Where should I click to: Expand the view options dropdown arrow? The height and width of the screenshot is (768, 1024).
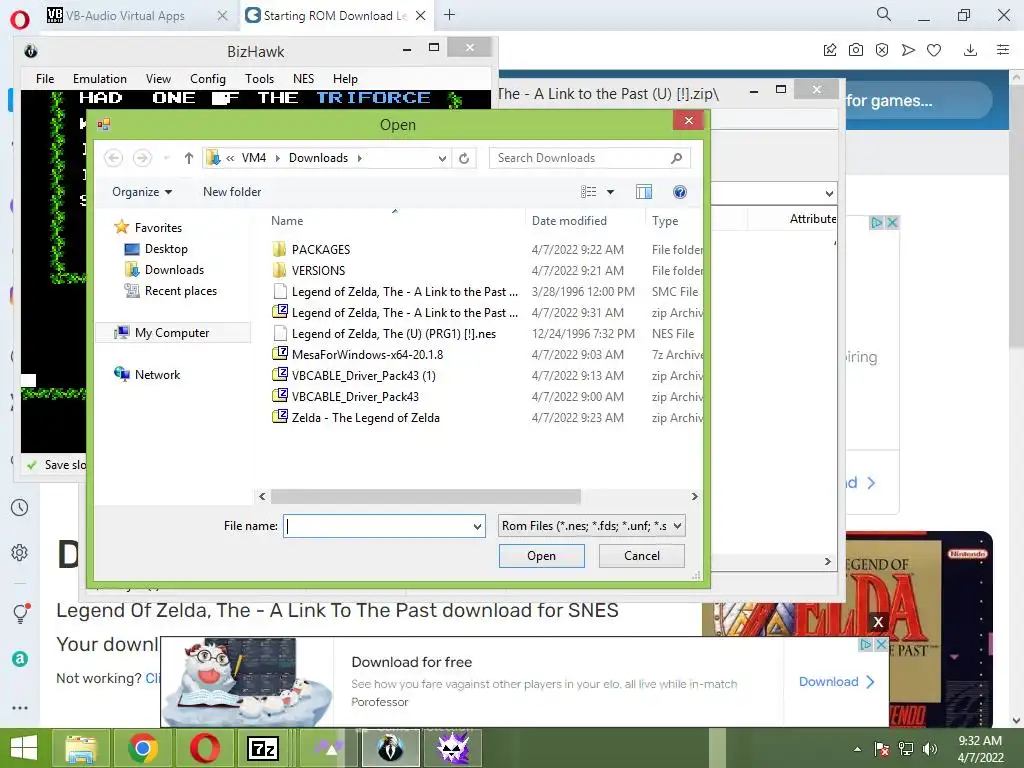611,192
